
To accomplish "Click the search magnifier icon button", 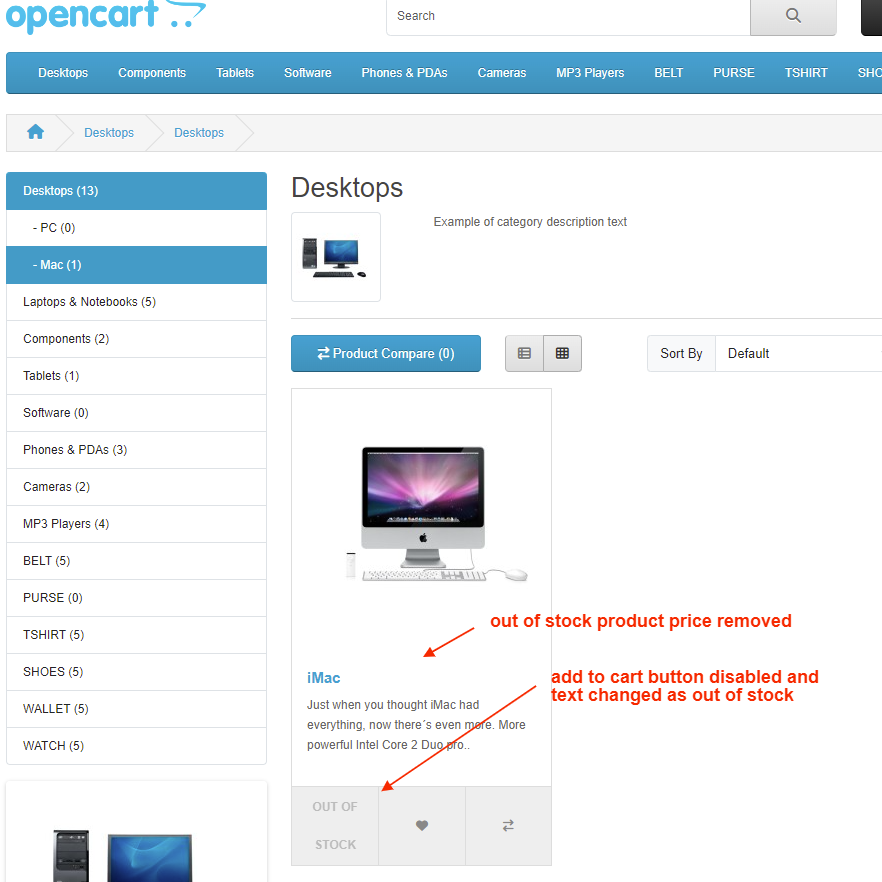I will pos(793,16).
